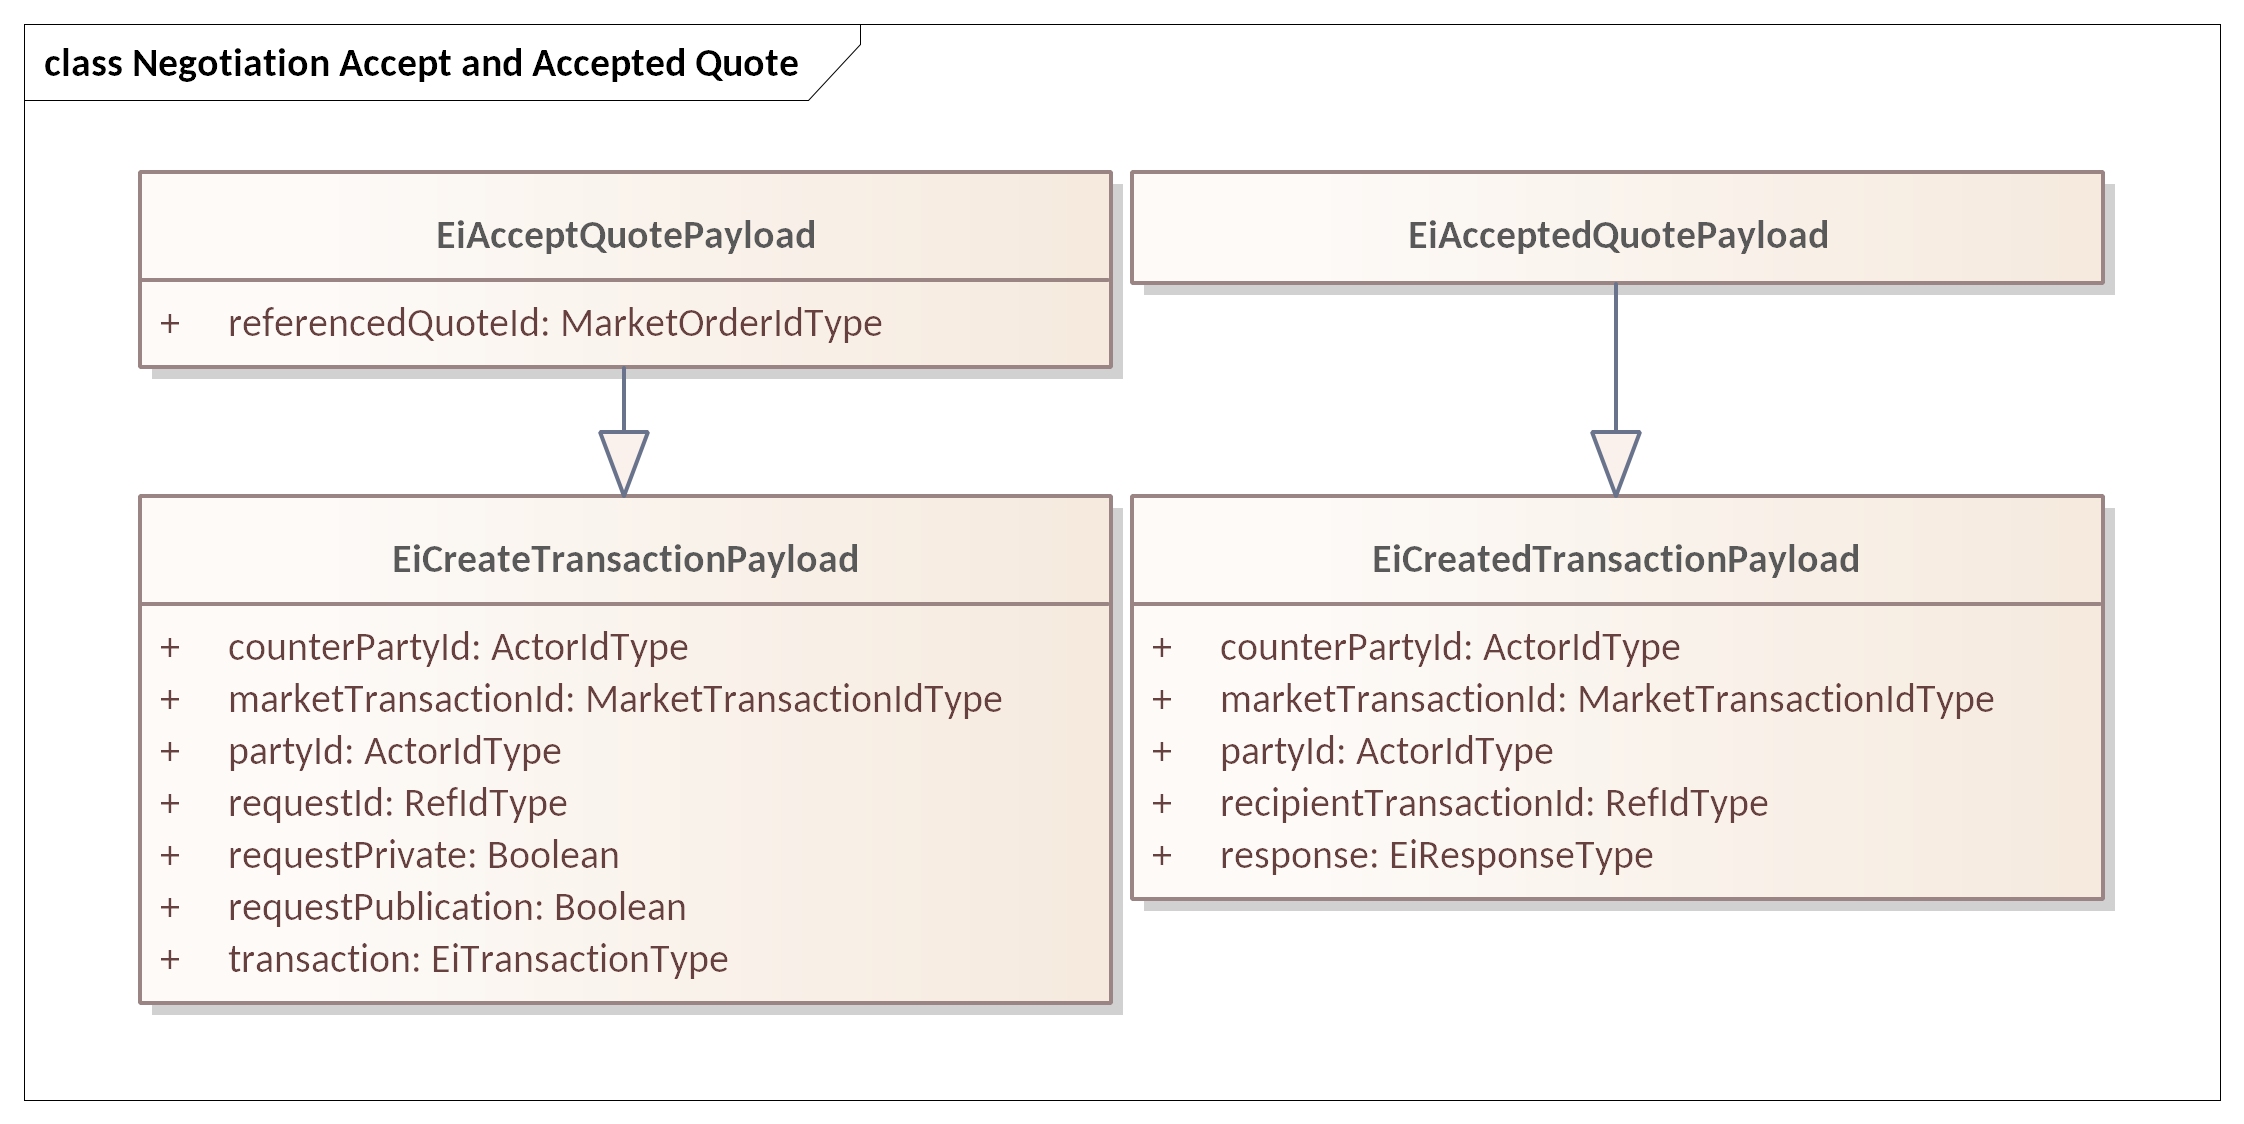Click the plus sign beside requestPublication
Viewport: 2244px width, 1124px height.
tap(170, 907)
